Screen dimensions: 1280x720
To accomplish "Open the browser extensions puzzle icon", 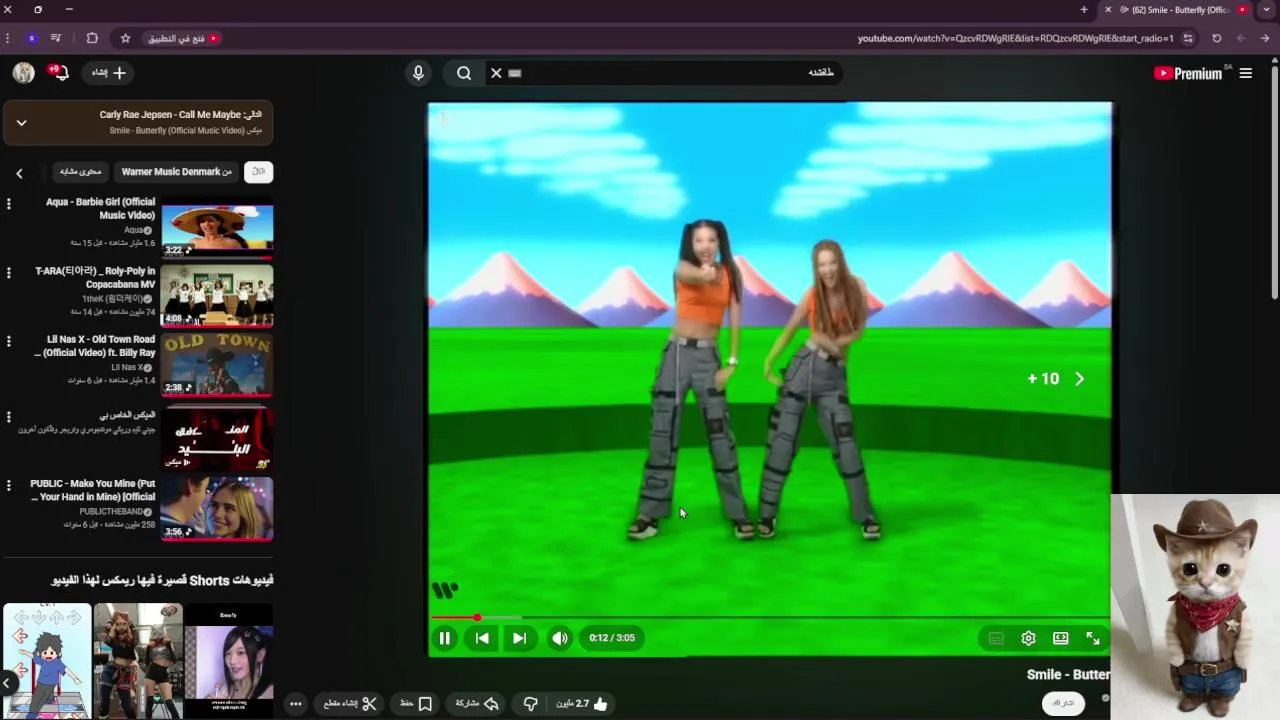I will (92, 38).
